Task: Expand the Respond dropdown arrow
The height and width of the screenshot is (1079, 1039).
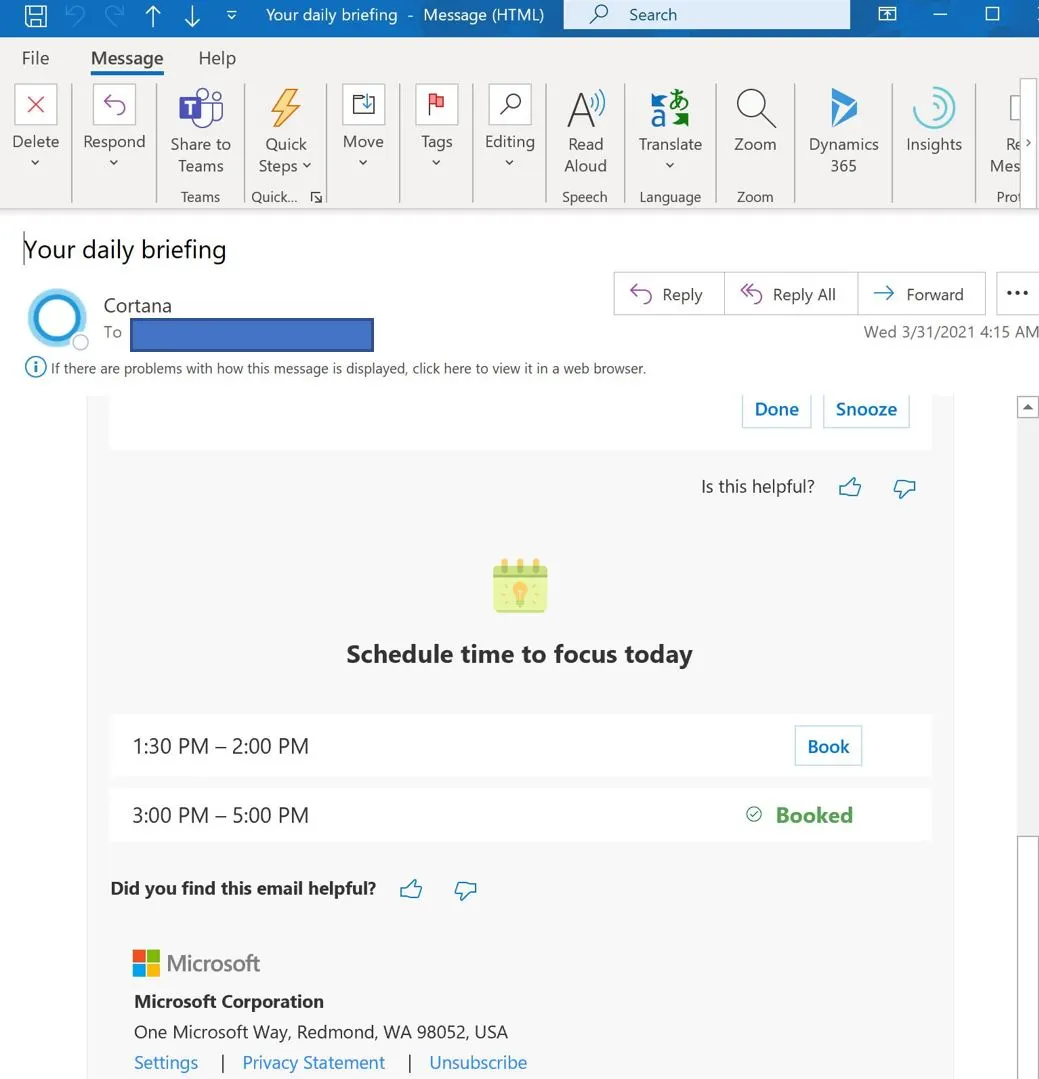Action: [114, 163]
